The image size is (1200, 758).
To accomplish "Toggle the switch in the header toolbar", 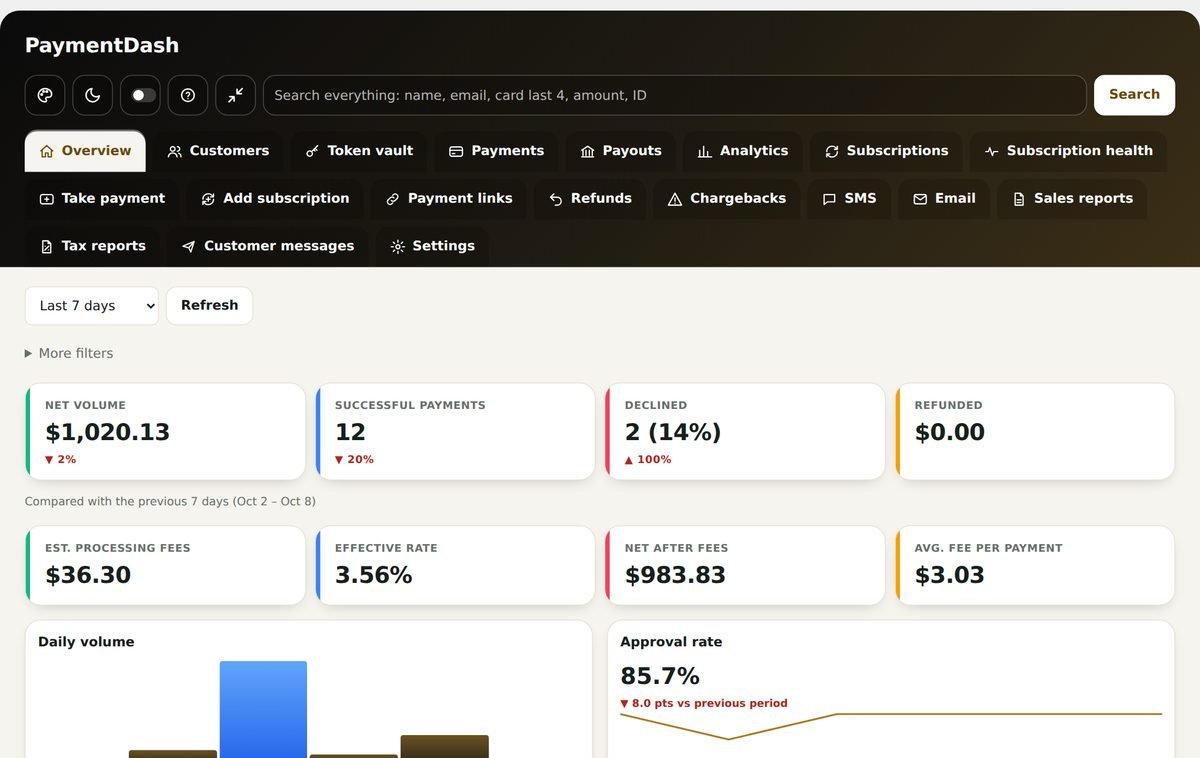I will 140,95.
